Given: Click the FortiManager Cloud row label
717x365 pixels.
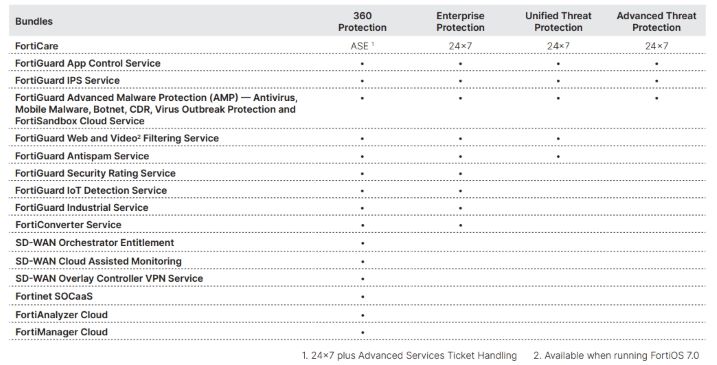Looking at the screenshot, I should click(62, 332).
